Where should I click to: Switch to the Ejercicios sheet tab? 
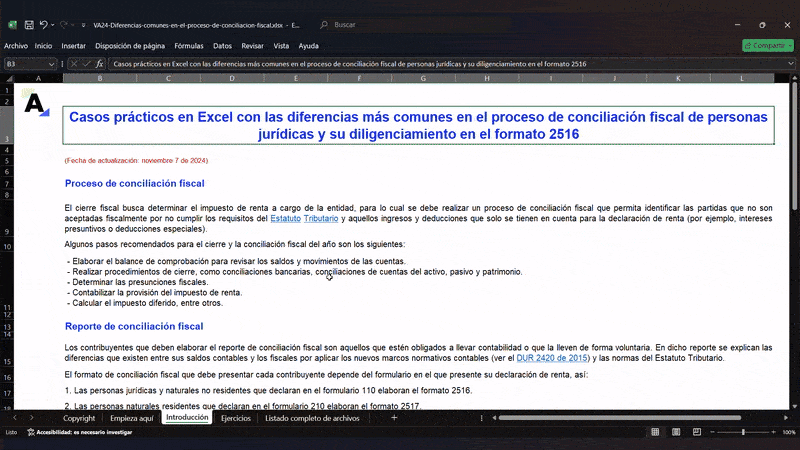236,418
